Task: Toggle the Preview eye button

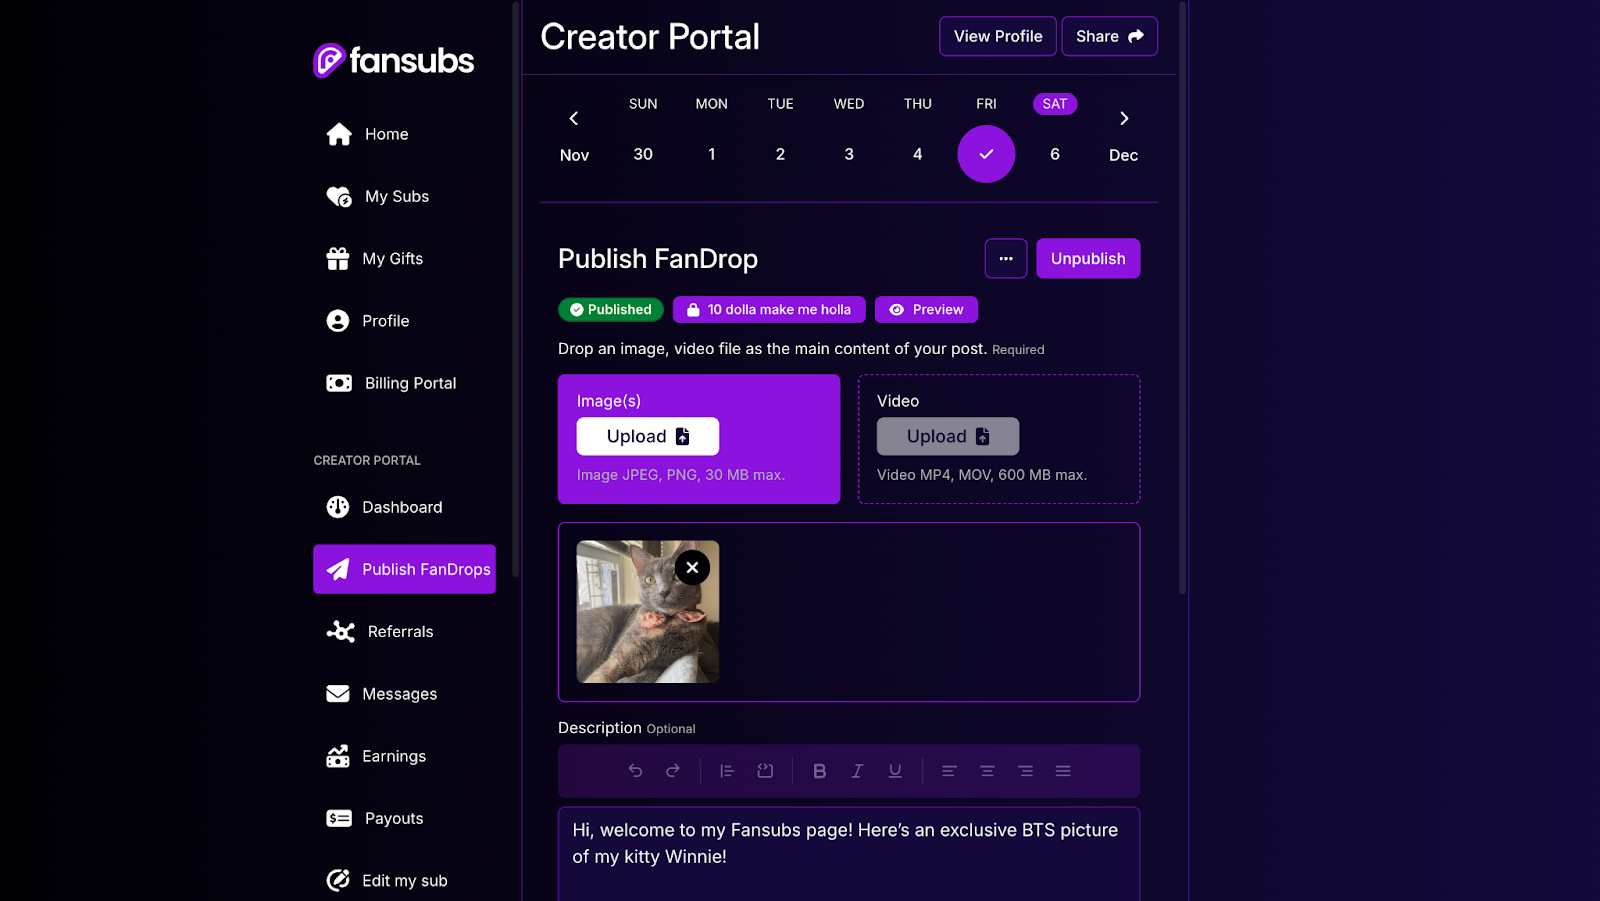Action: [x=925, y=309]
